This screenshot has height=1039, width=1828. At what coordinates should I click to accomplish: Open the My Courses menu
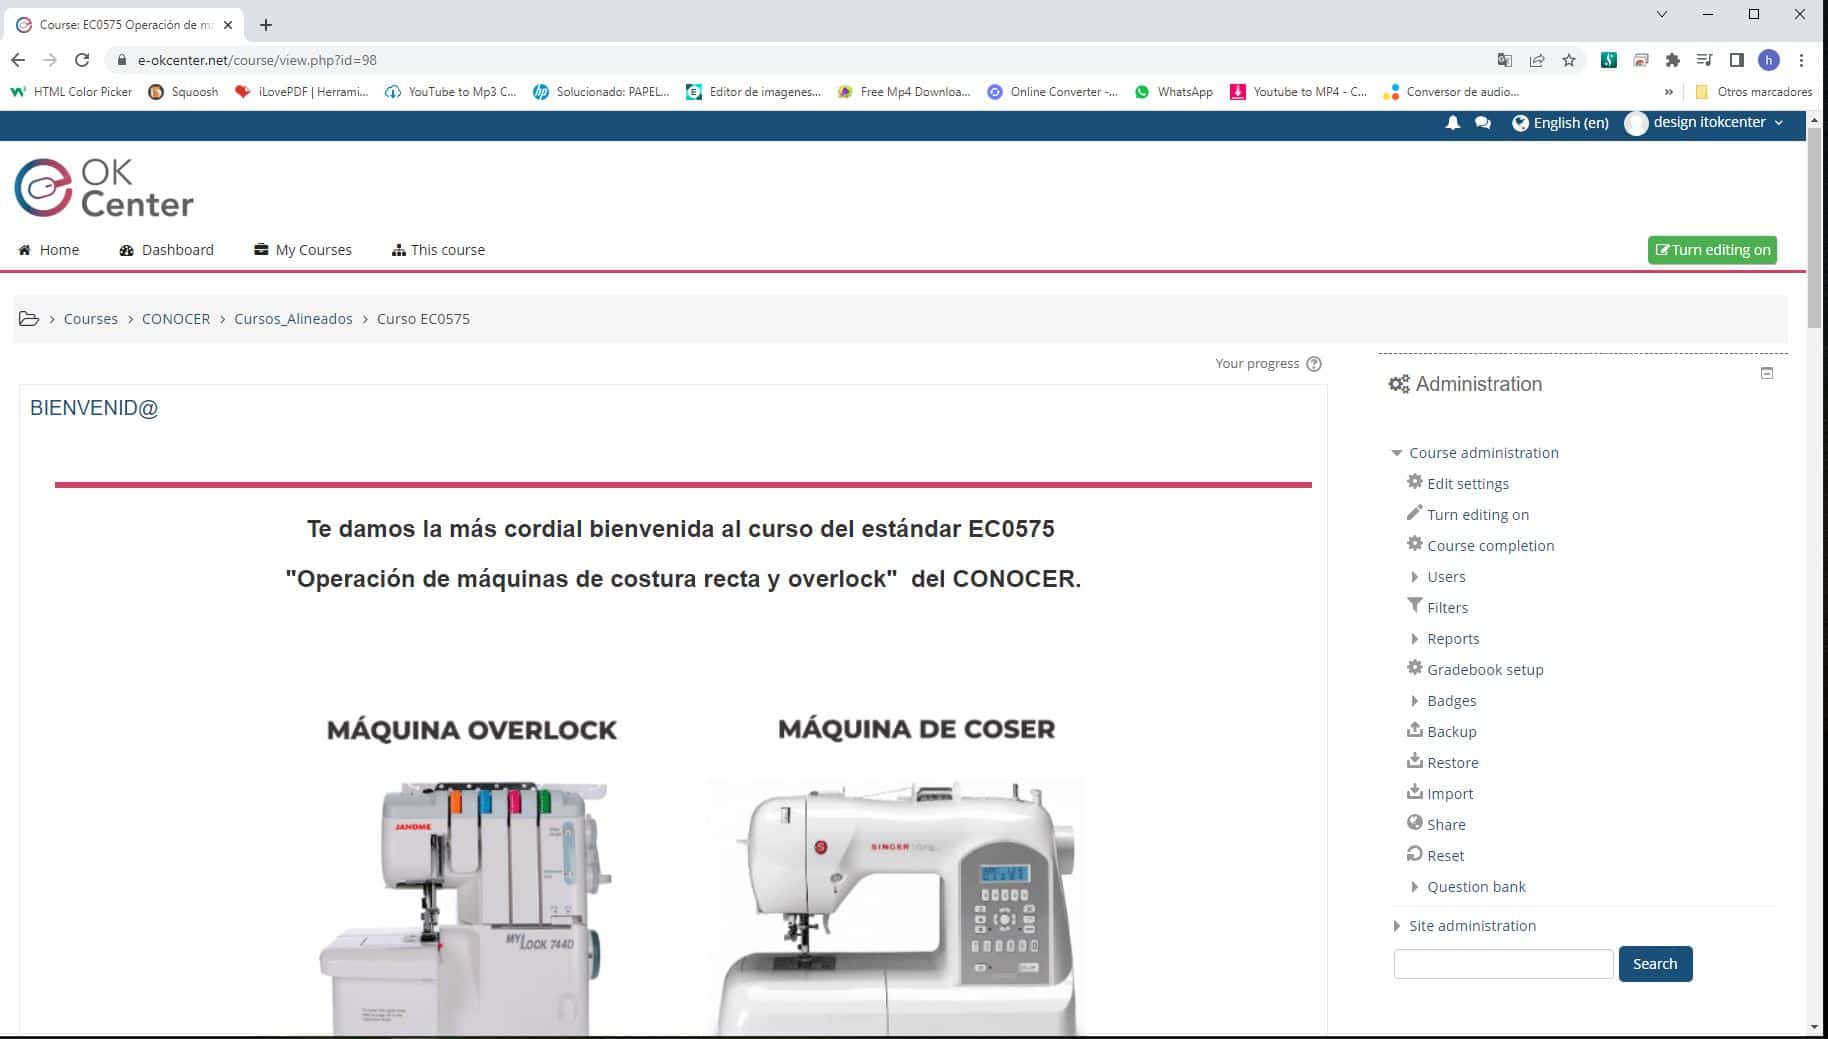(x=303, y=250)
